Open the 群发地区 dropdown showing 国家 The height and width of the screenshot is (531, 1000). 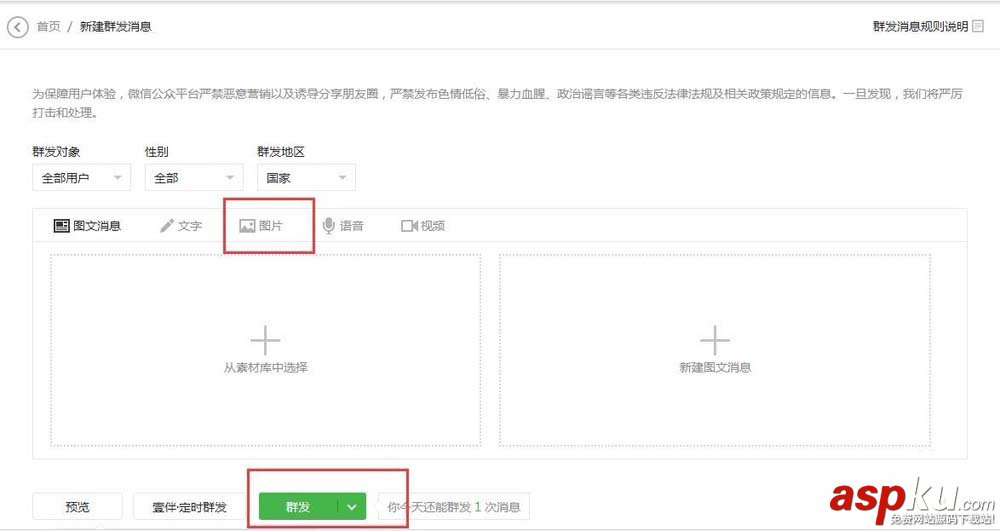pyautogui.click(x=306, y=178)
